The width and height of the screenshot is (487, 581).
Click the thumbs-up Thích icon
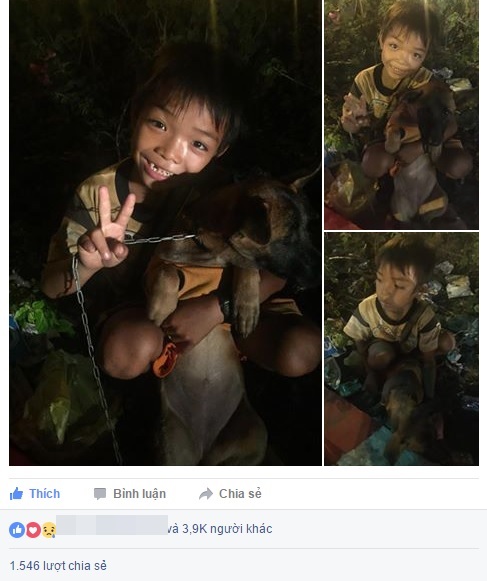(16, 494)
